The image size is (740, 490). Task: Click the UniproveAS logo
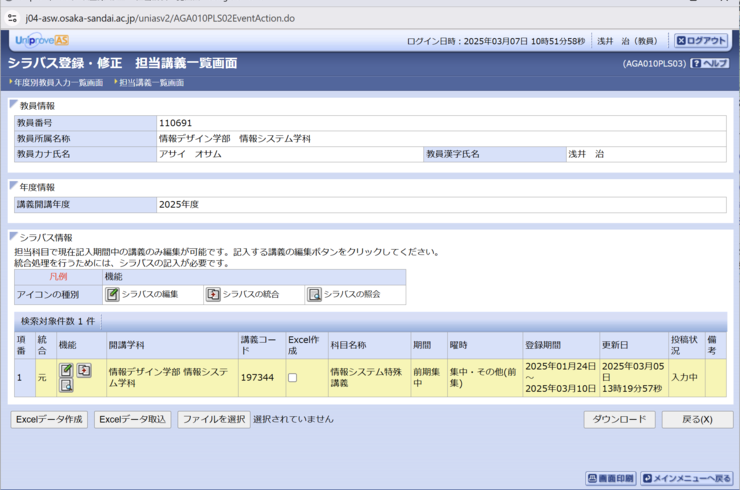click(42, 41)
